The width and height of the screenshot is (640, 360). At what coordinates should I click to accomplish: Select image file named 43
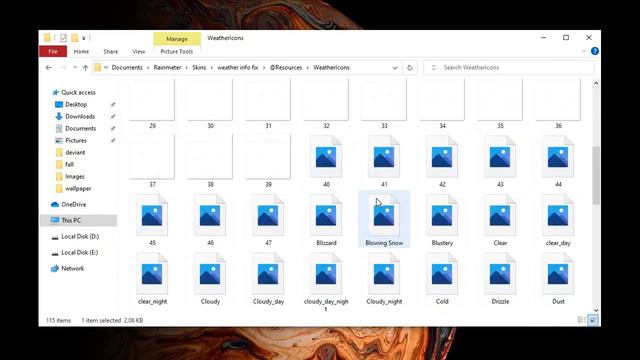click(x=500, y=162)
